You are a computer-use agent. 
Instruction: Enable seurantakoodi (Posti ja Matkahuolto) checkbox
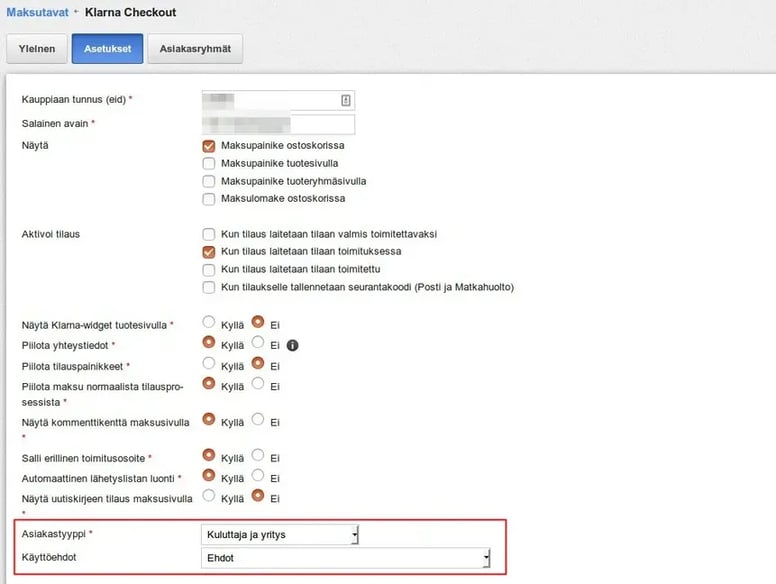pyautogui.click(x=209, y=288)
